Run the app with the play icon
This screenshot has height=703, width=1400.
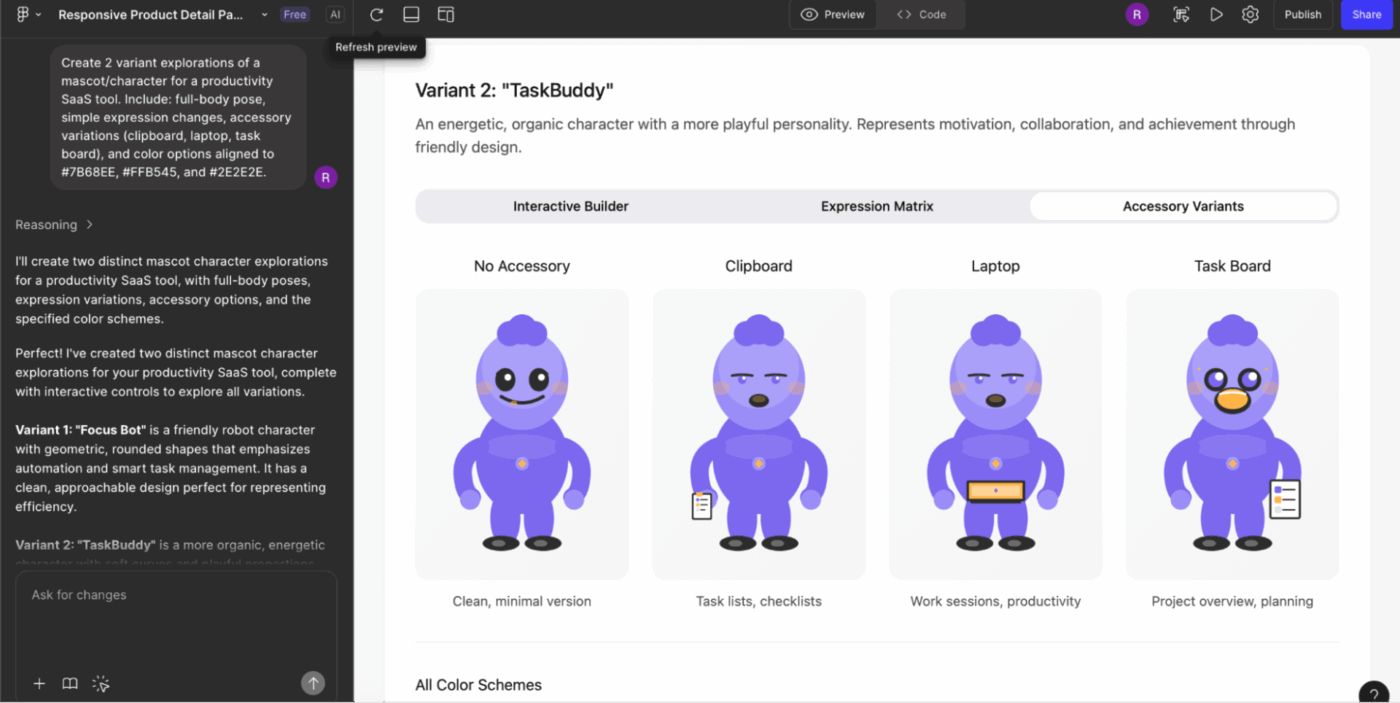point(1216,14)
